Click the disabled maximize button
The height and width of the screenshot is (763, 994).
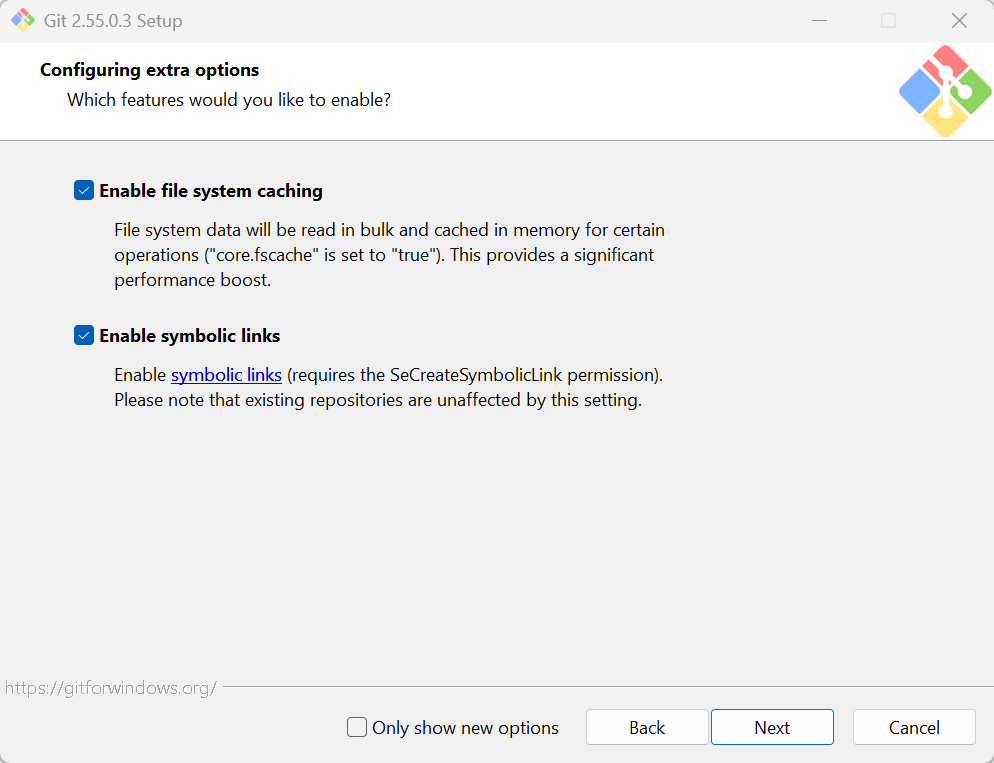point(889,20)
